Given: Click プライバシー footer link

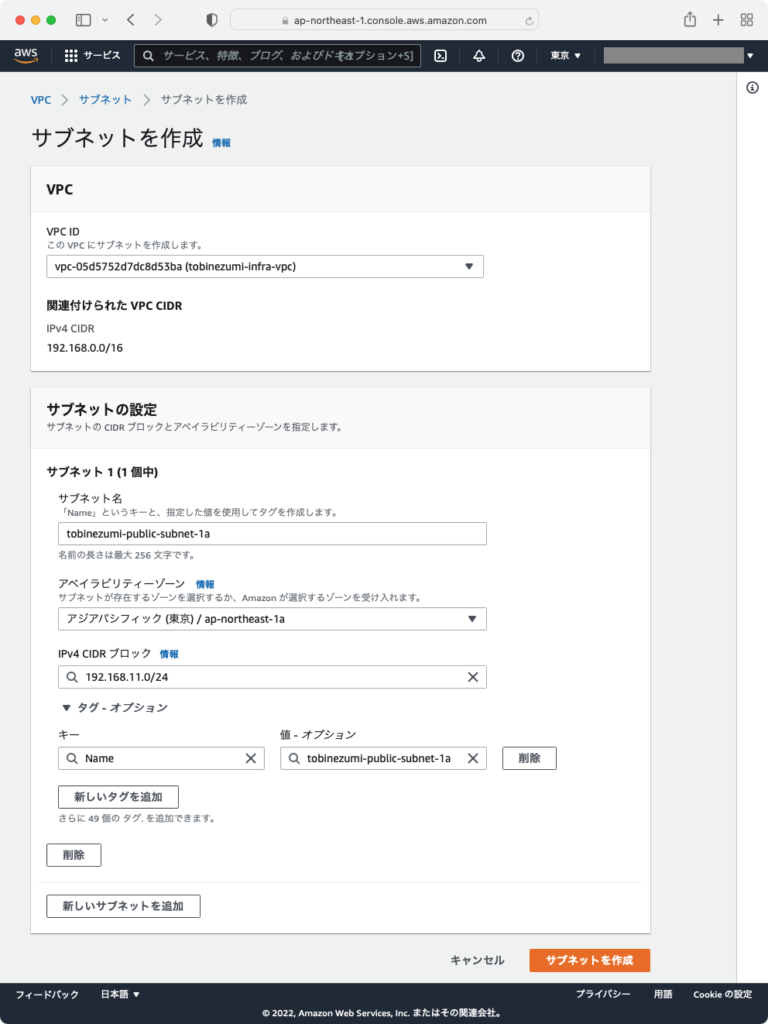Looking at the screenshot, I should tap(603, 994).
